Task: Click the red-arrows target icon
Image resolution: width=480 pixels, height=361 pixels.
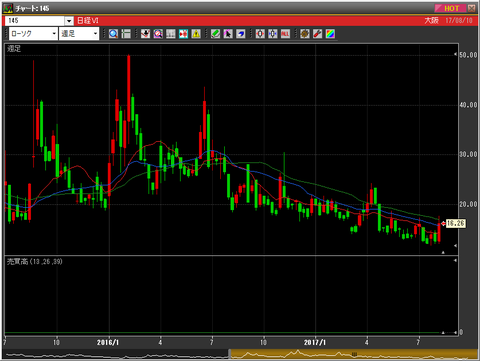Action: pos(260,34)
